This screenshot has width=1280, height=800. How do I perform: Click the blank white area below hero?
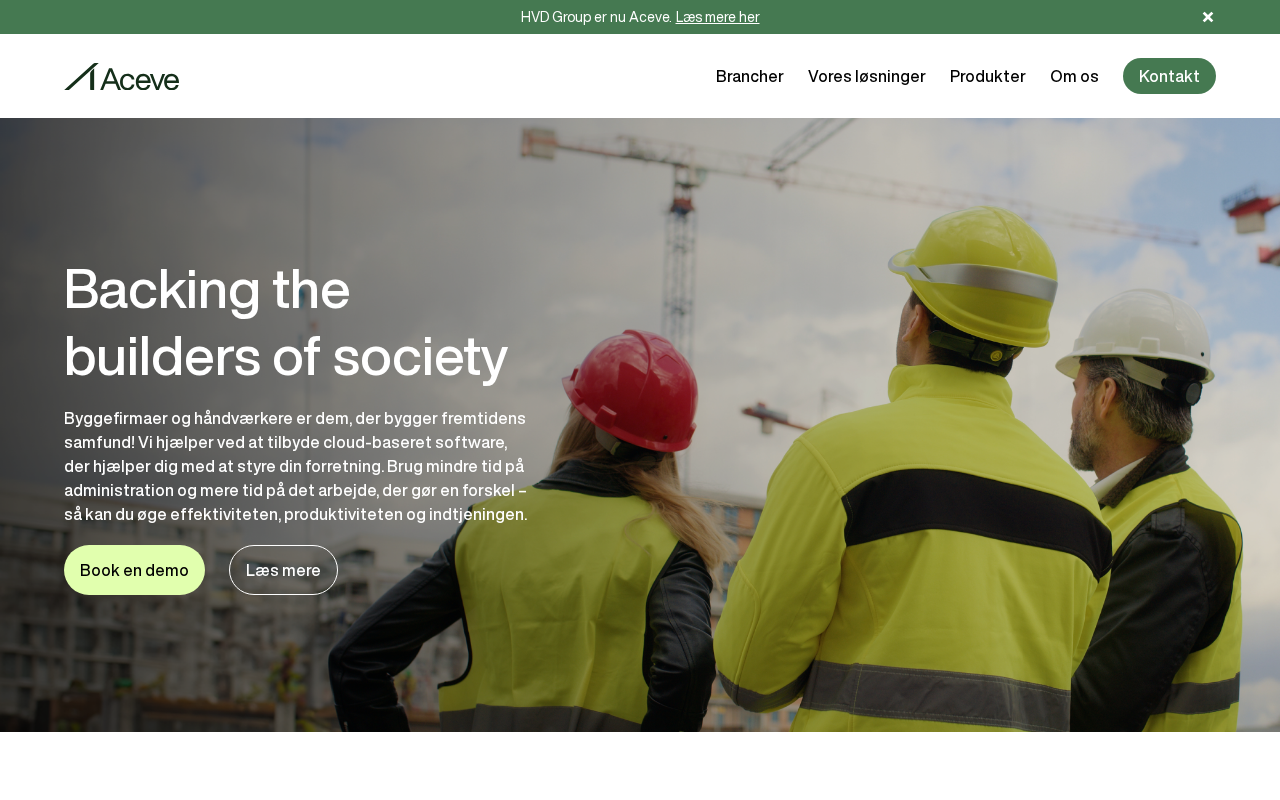click(x=640, y=766)
